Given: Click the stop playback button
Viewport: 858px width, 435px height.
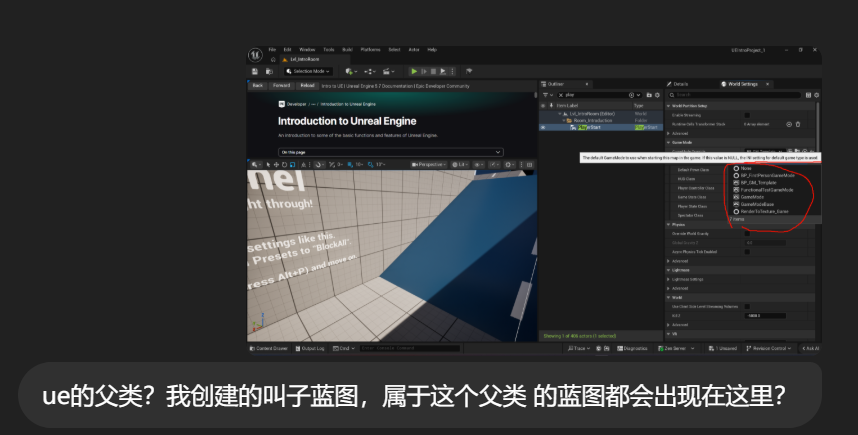Looking at the screenshot, I should tap(433, 71).
